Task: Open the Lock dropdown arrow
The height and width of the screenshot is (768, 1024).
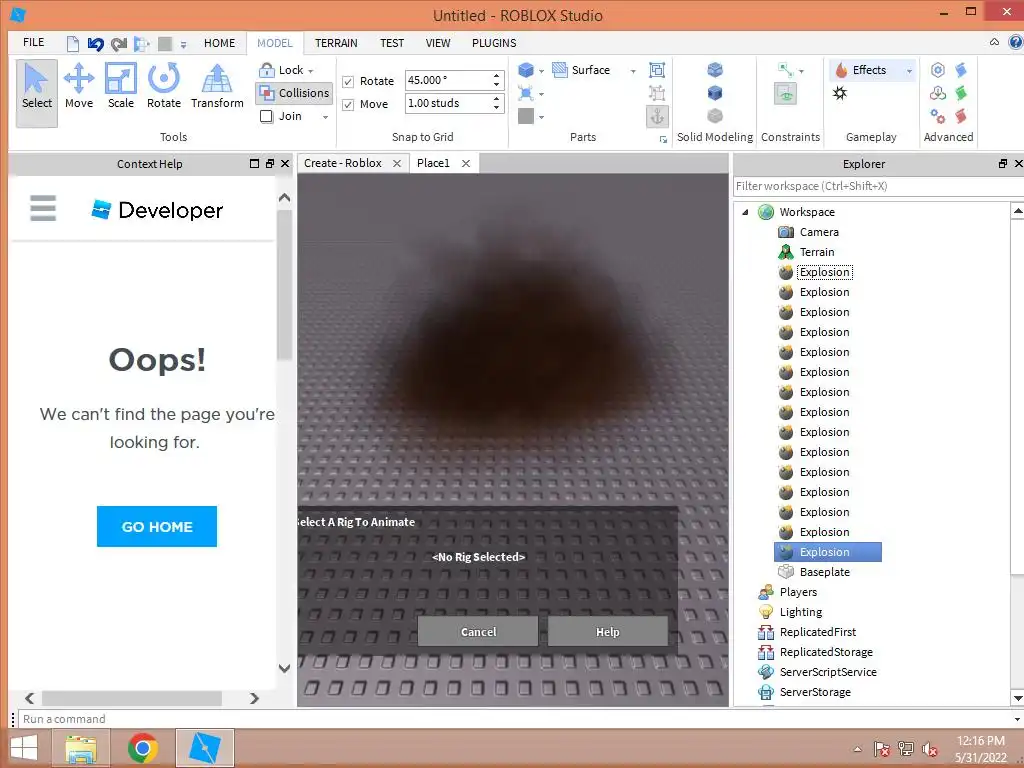Action: click(x=311, y=71)
